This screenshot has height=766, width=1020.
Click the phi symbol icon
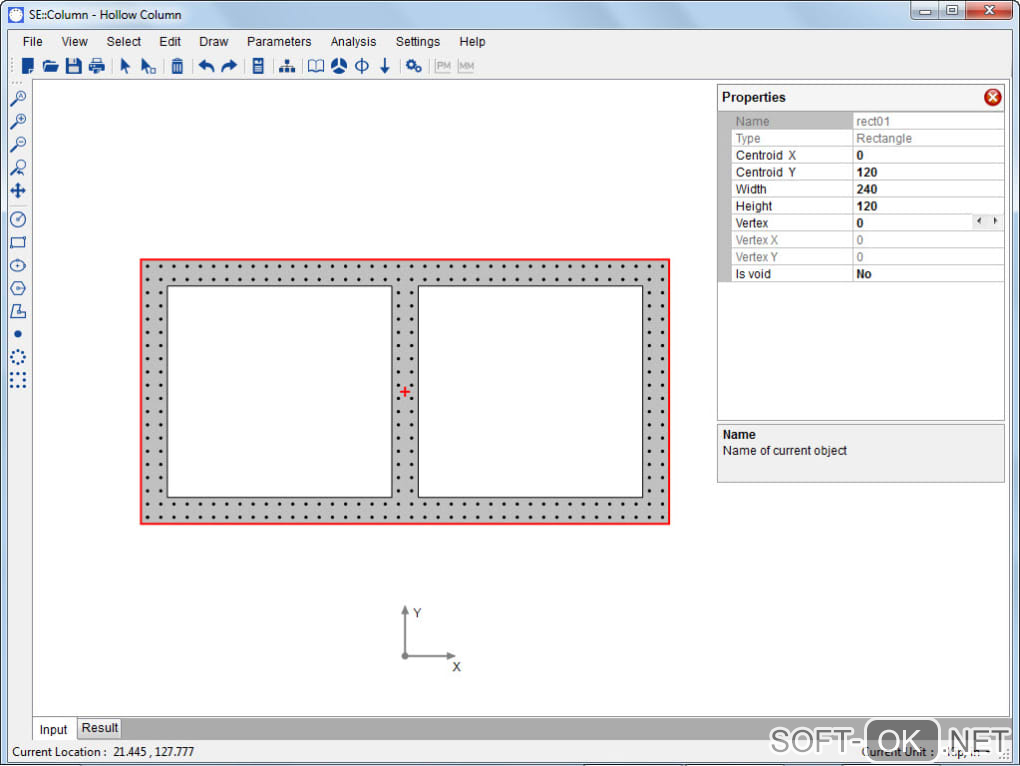(362, 66)
